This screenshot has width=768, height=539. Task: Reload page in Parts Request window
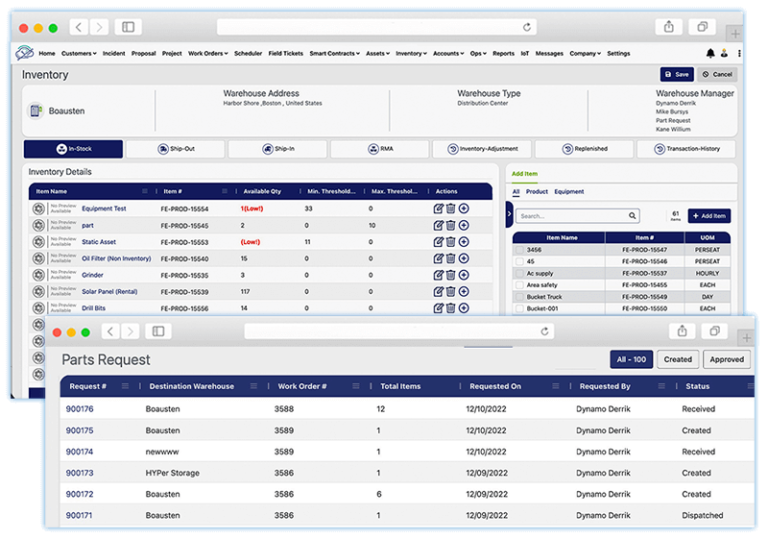[545, 332]
